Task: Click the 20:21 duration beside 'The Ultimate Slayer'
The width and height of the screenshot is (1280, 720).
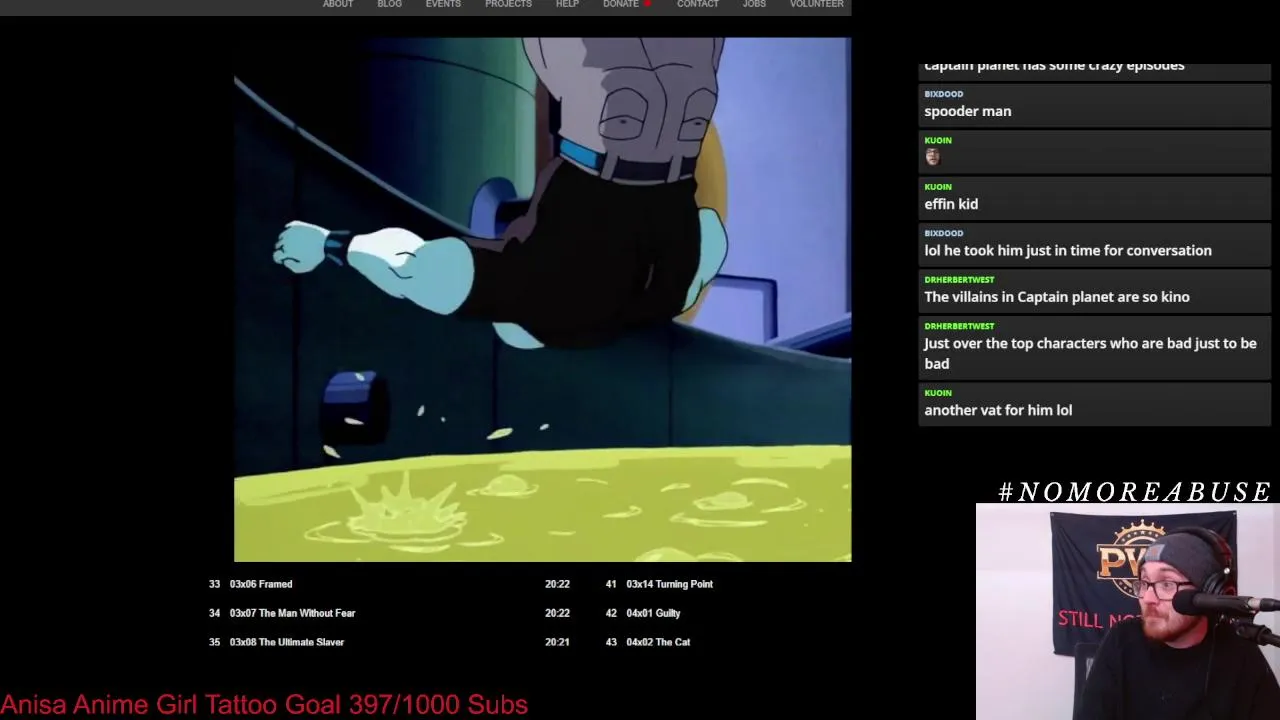Action: point(557,642)
